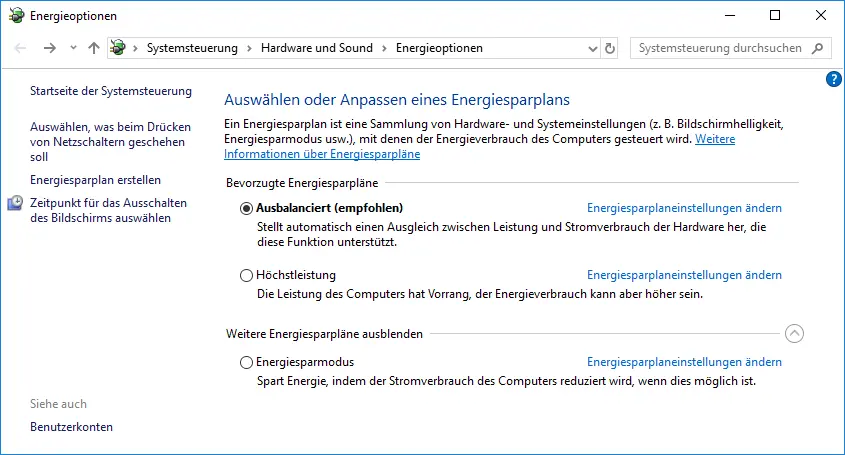Click the forward navigation arrow
The height and width of the screenshot is (455, 845).
pos(49,48)
